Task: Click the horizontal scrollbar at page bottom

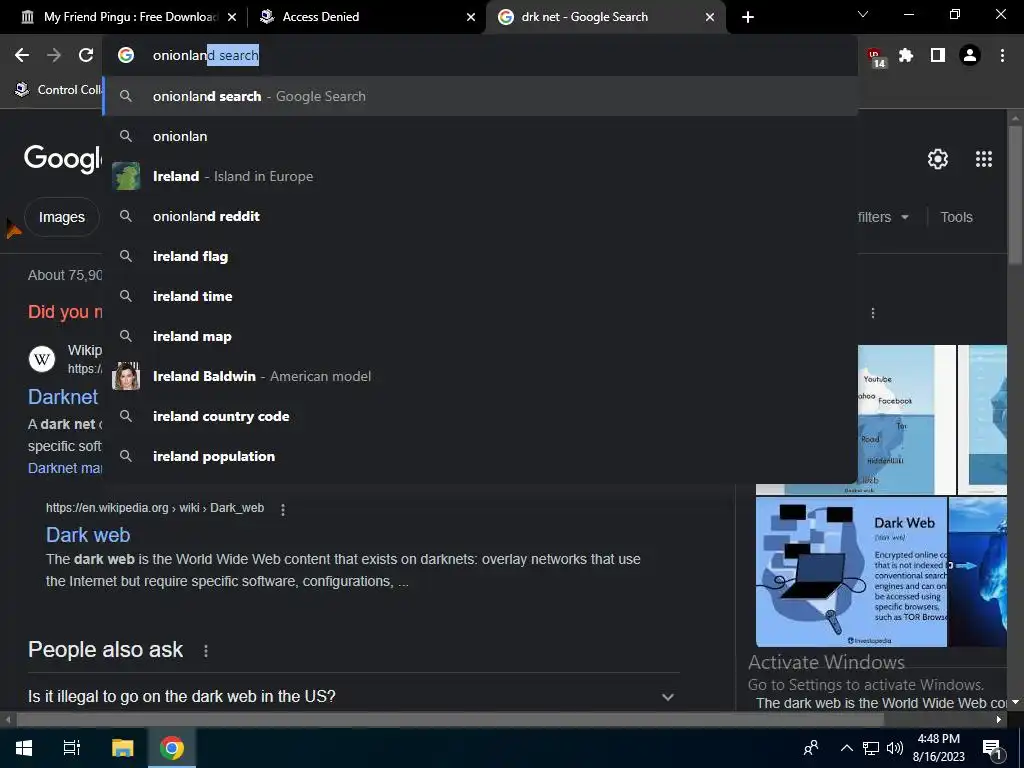Action: pyautogui.click(x=450, y=720)
